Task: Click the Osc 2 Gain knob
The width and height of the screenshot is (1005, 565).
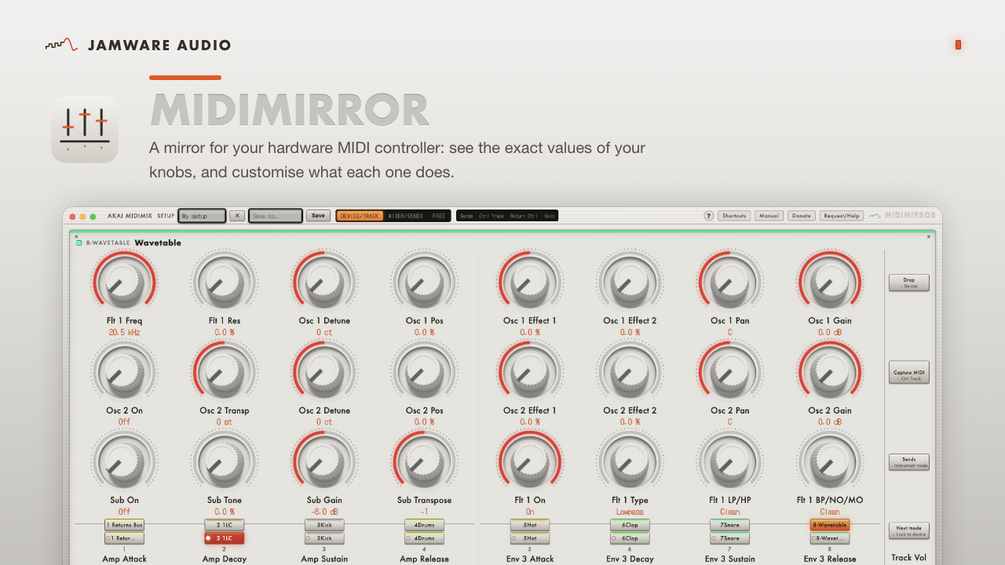Action: tap(829, 372)
